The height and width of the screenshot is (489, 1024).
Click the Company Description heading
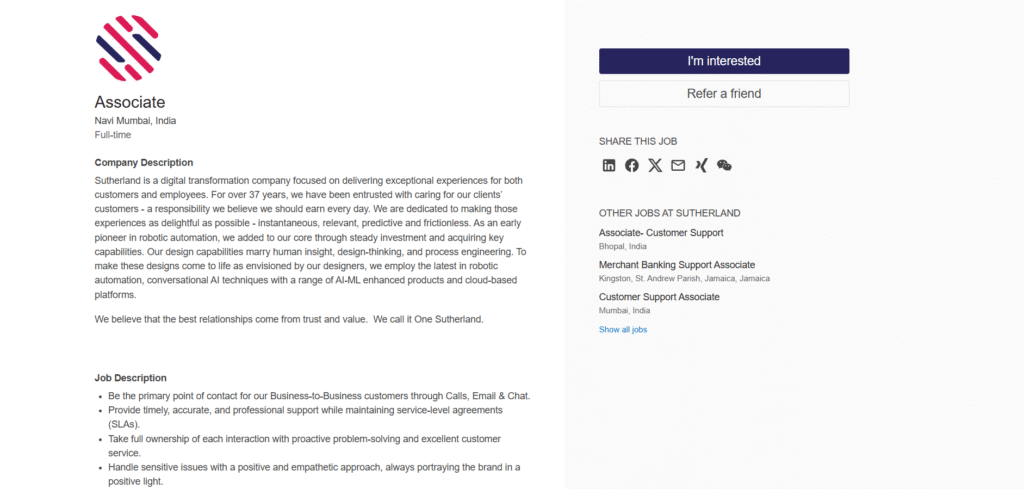pos(144,162)
